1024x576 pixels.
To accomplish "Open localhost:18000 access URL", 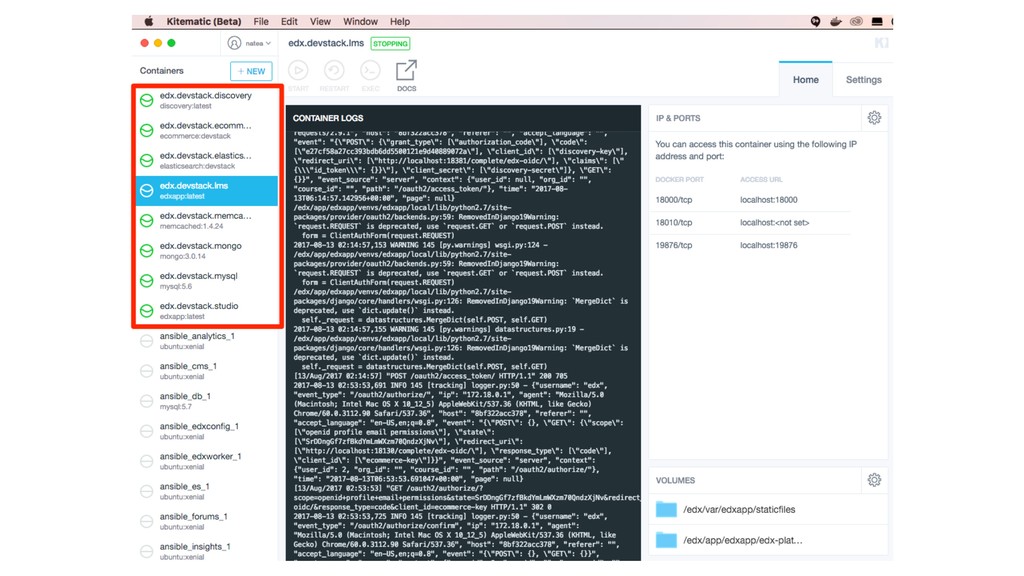I will (769, 200).
